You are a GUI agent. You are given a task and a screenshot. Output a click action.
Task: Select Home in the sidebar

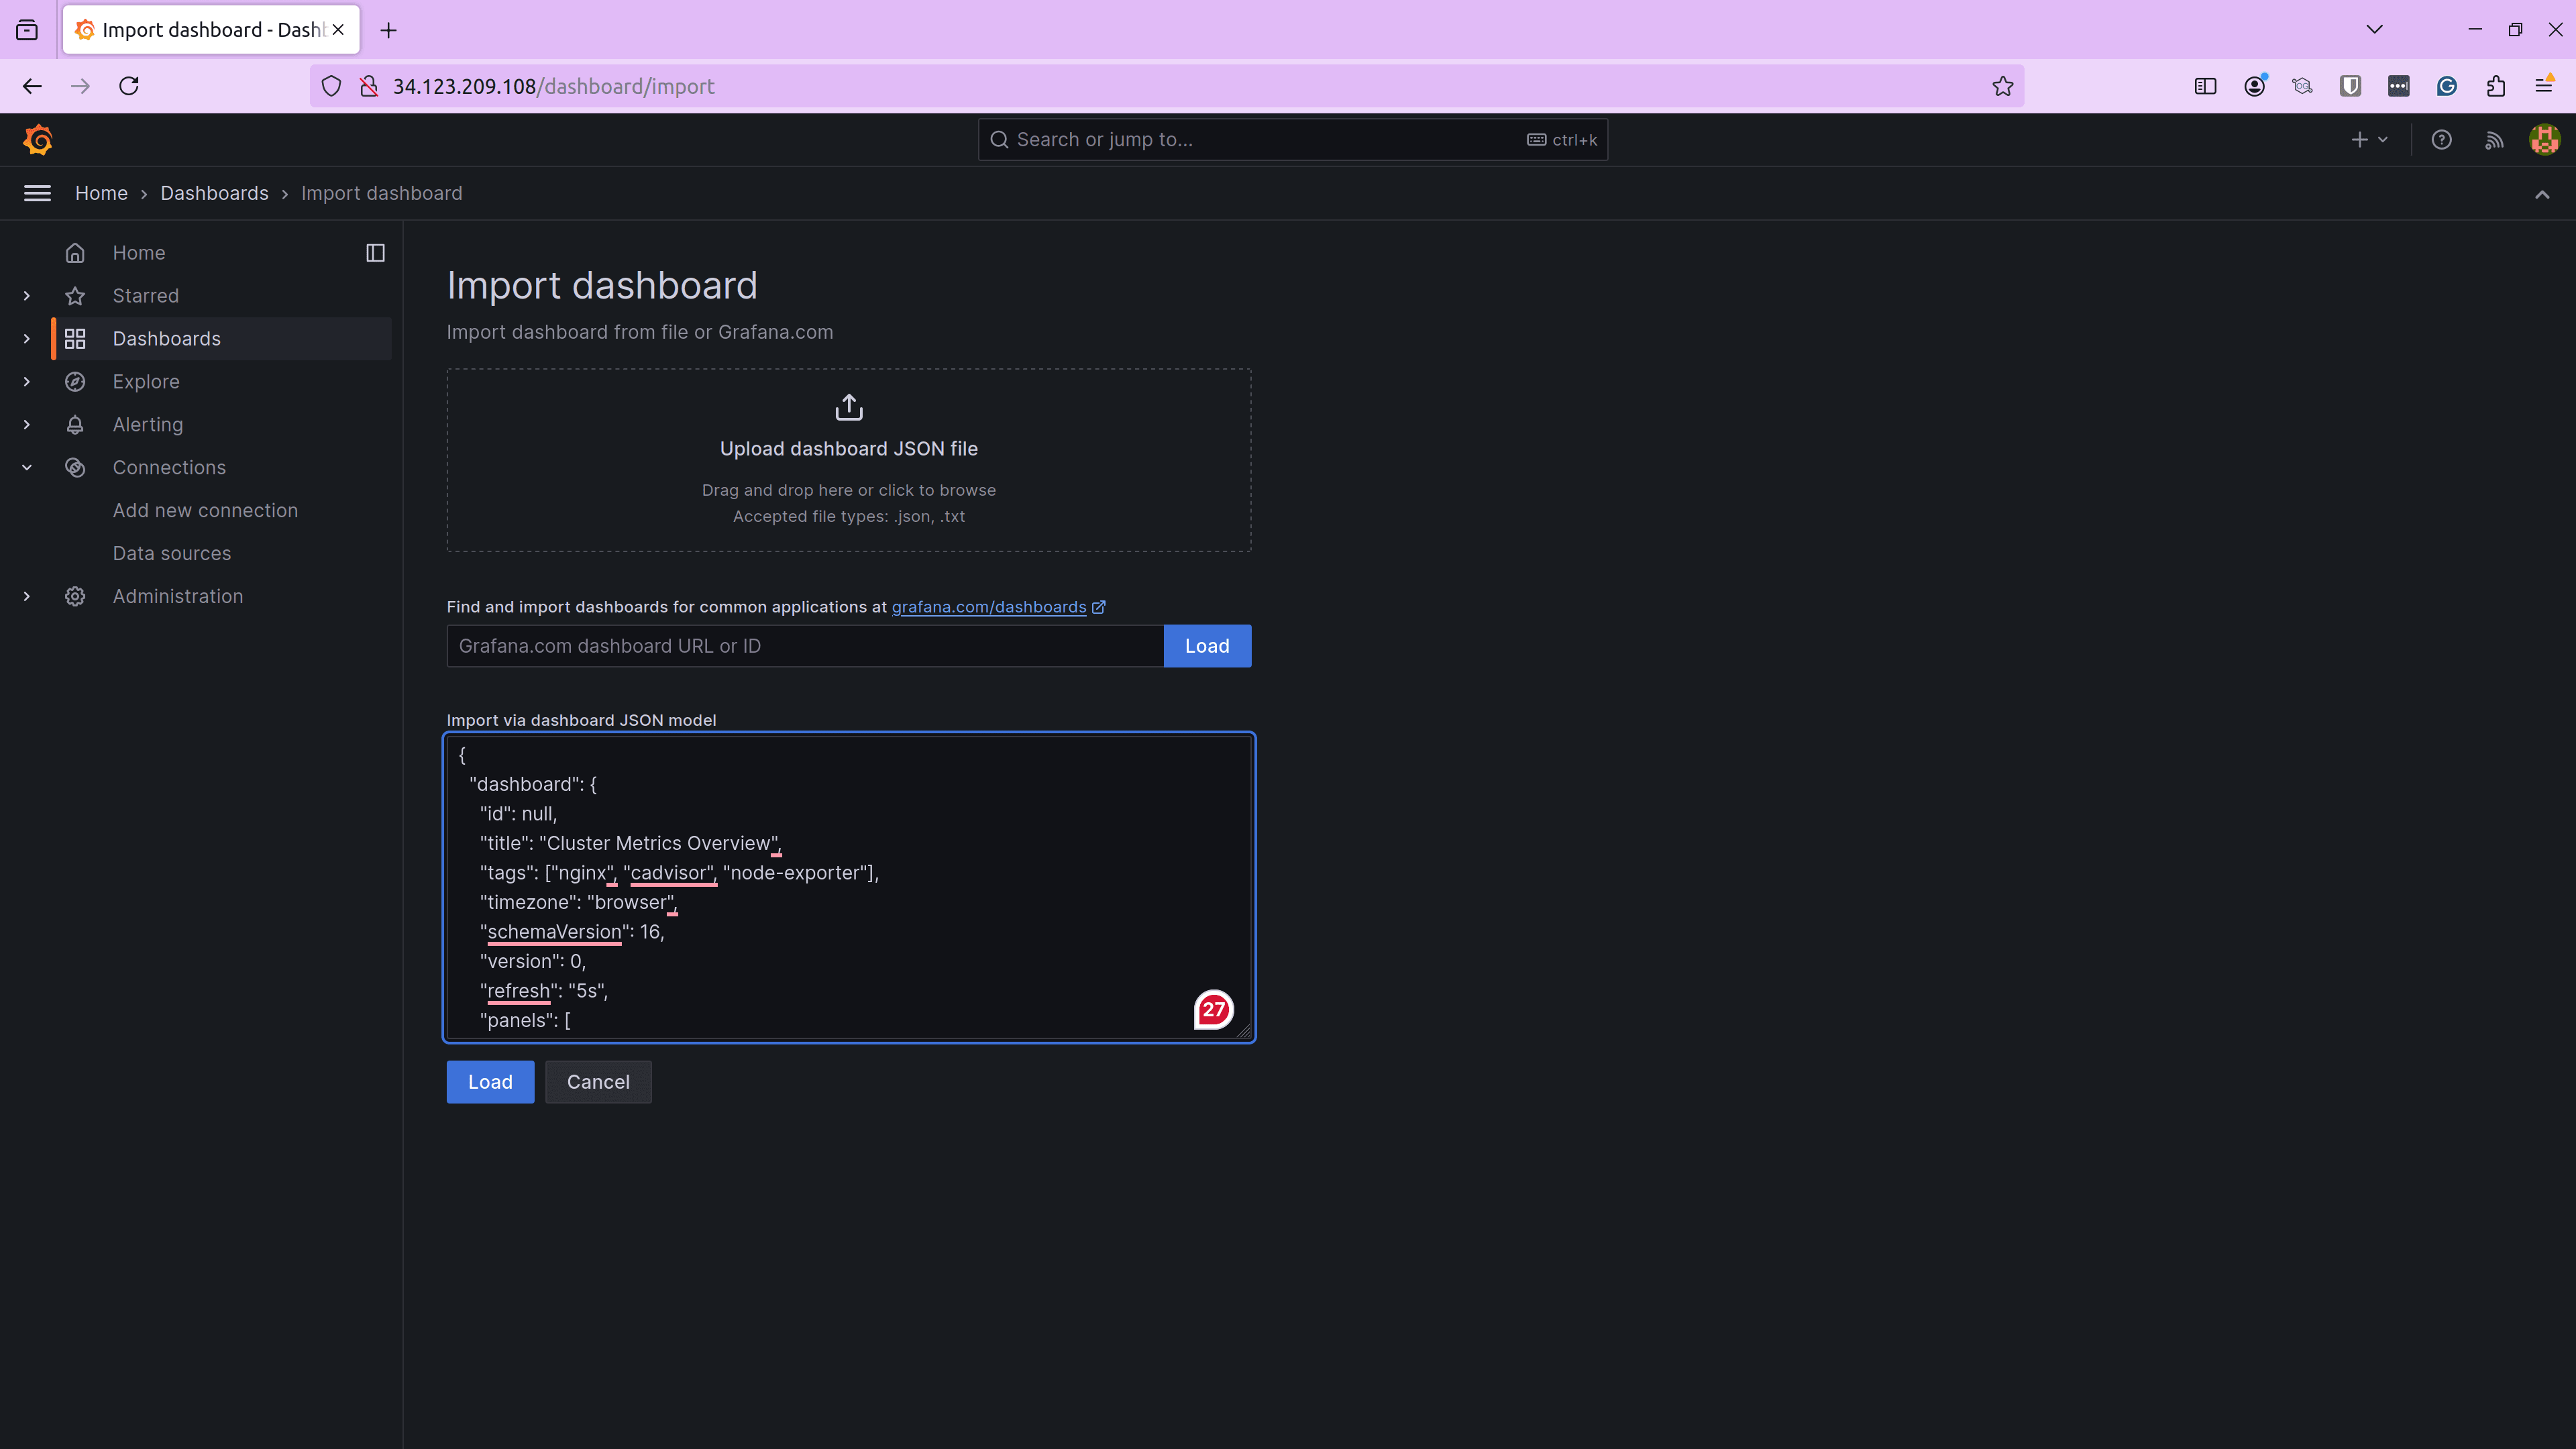point(139,253)
